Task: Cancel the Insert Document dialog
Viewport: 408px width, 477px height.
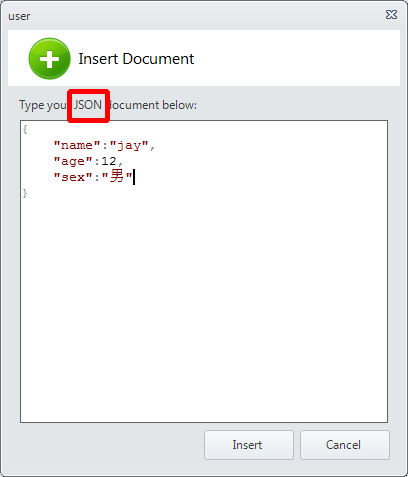Action: (345, 445)
